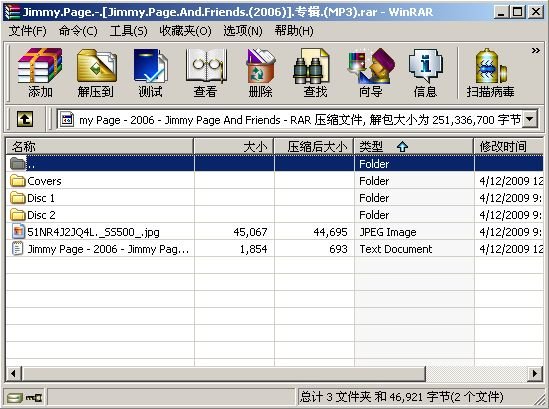Maximize the WinRAR window
Viewport: 549px width, 409px height.
pos(517,12)
